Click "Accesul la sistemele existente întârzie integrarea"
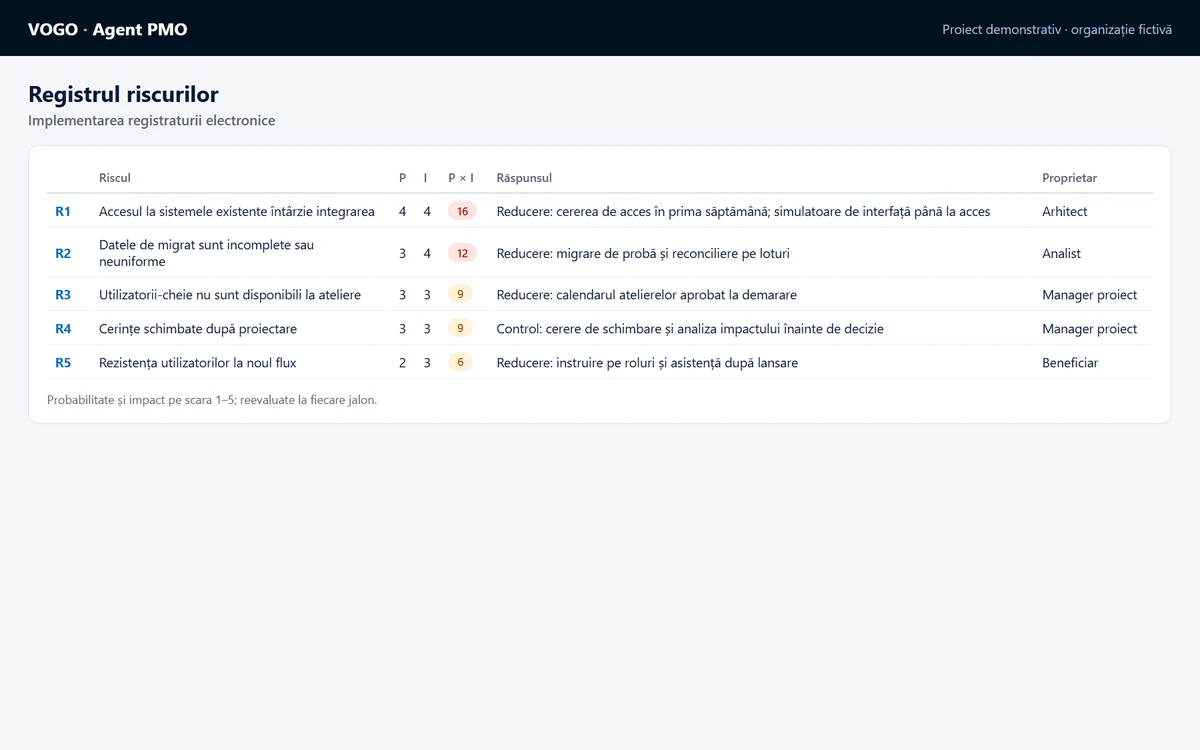Screen dimensions: 1200x750 pyautogui.click(x=237, y=212)
